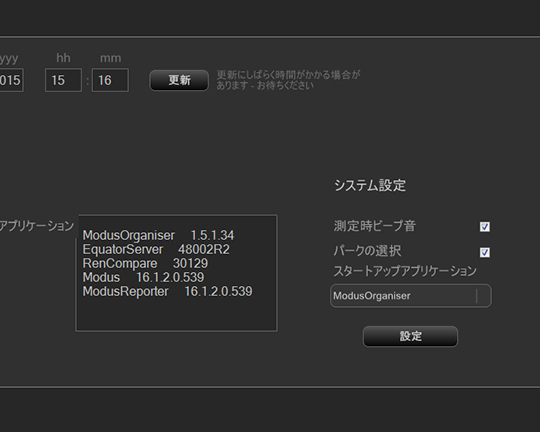Select the EquatorServer 48002R2 list entry
The image size is (540, 432).
(x=156, y=249)
